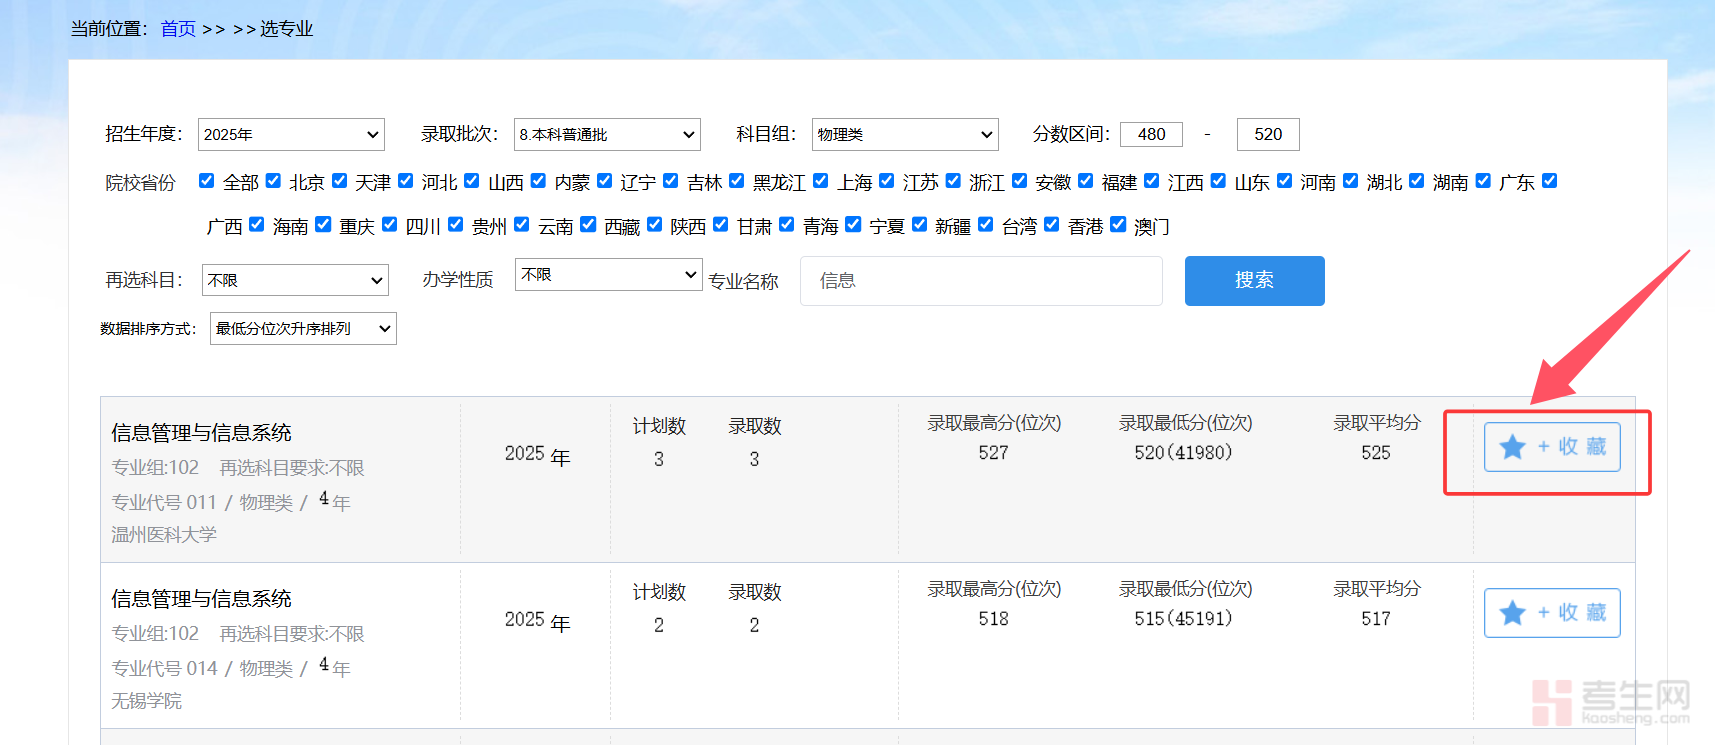Toggle the 澳门 region checkbox
The width and height of the screenshot is (1715, 745).
[1118, 224]
